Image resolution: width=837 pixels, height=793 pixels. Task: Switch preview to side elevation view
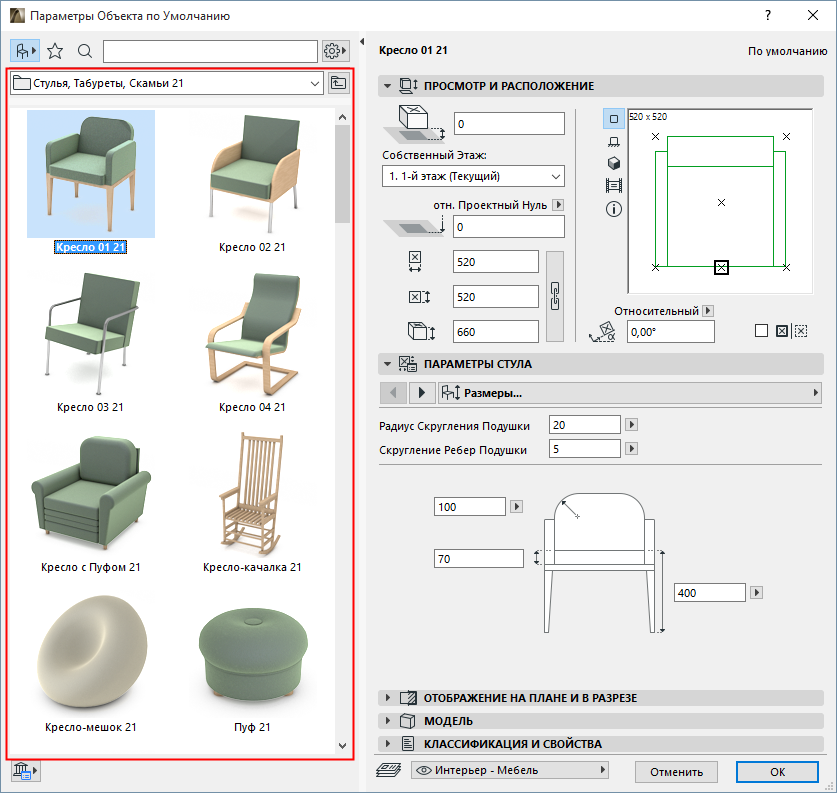[614, 141]
